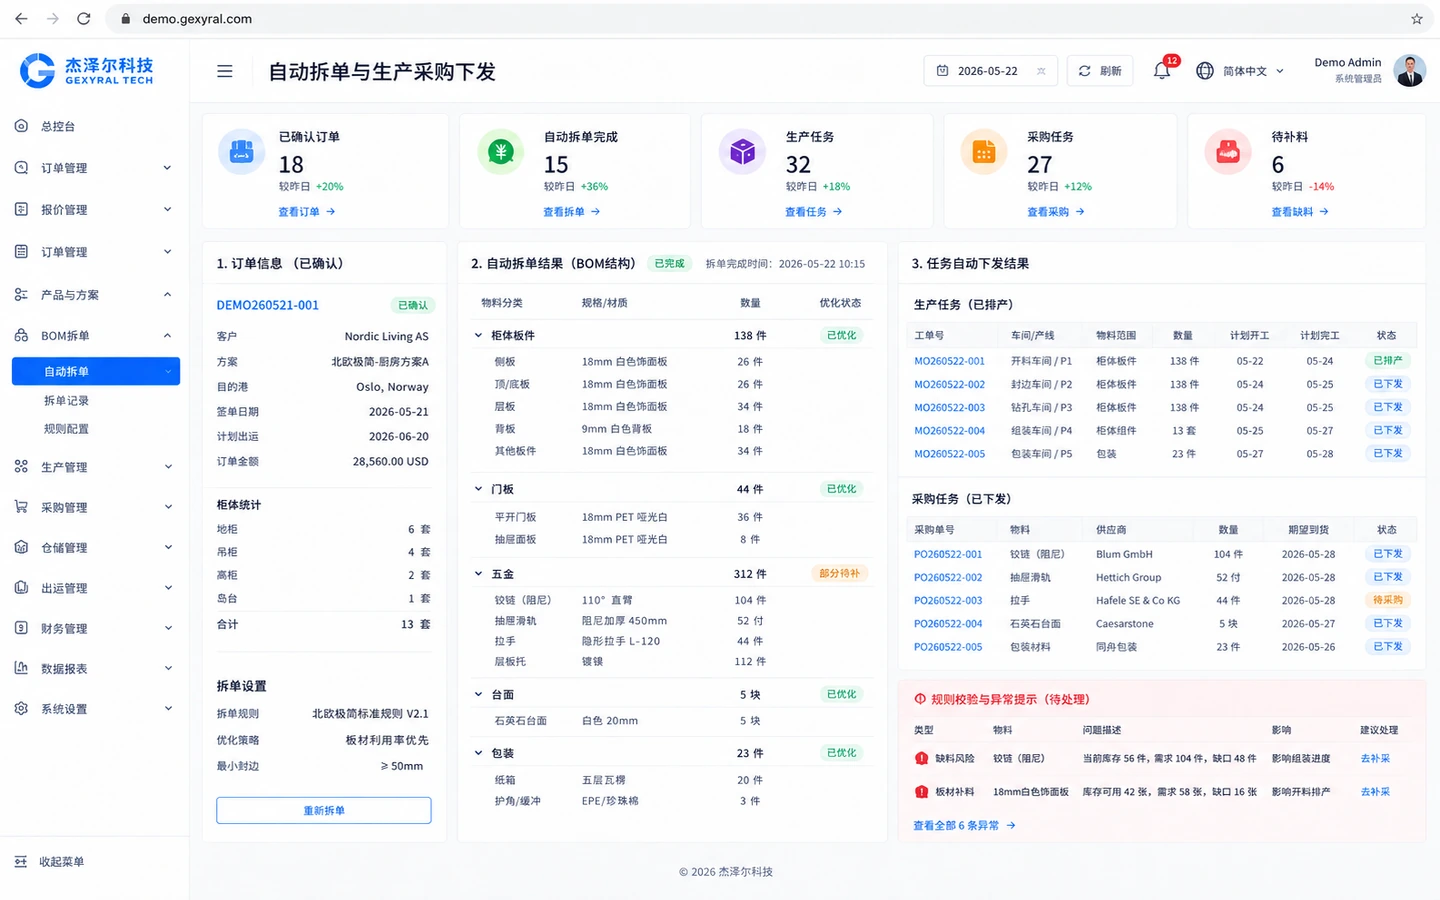Clear the 2026-05-22 date field
Screen dimensions: 1440x900
(1041, 71)
